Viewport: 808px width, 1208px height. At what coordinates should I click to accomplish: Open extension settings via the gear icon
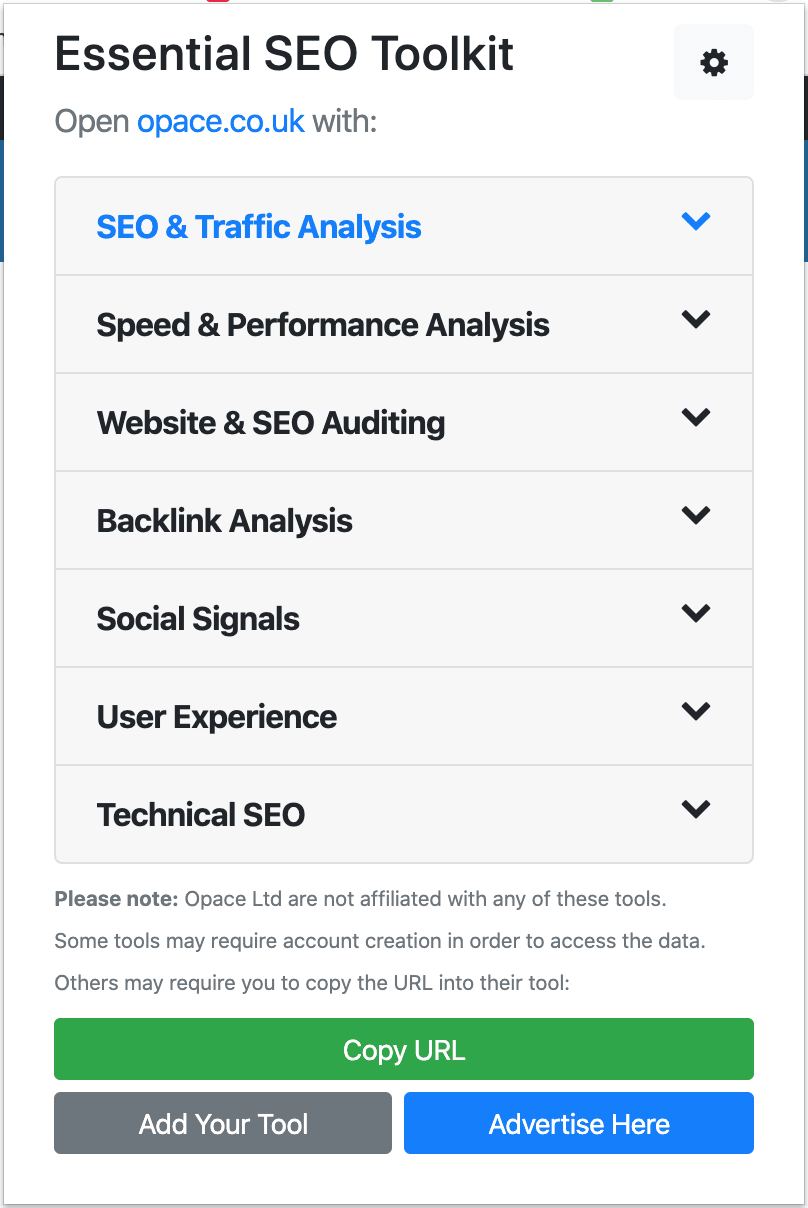712,62
